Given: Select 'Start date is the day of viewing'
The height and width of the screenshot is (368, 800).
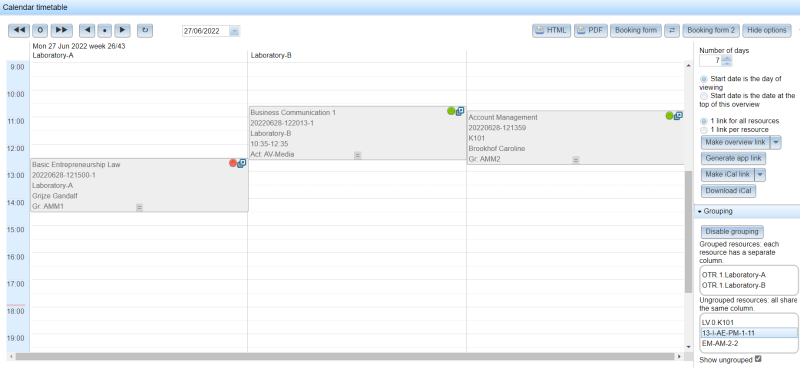Looking at the screenshot, I should click(704, 79).
